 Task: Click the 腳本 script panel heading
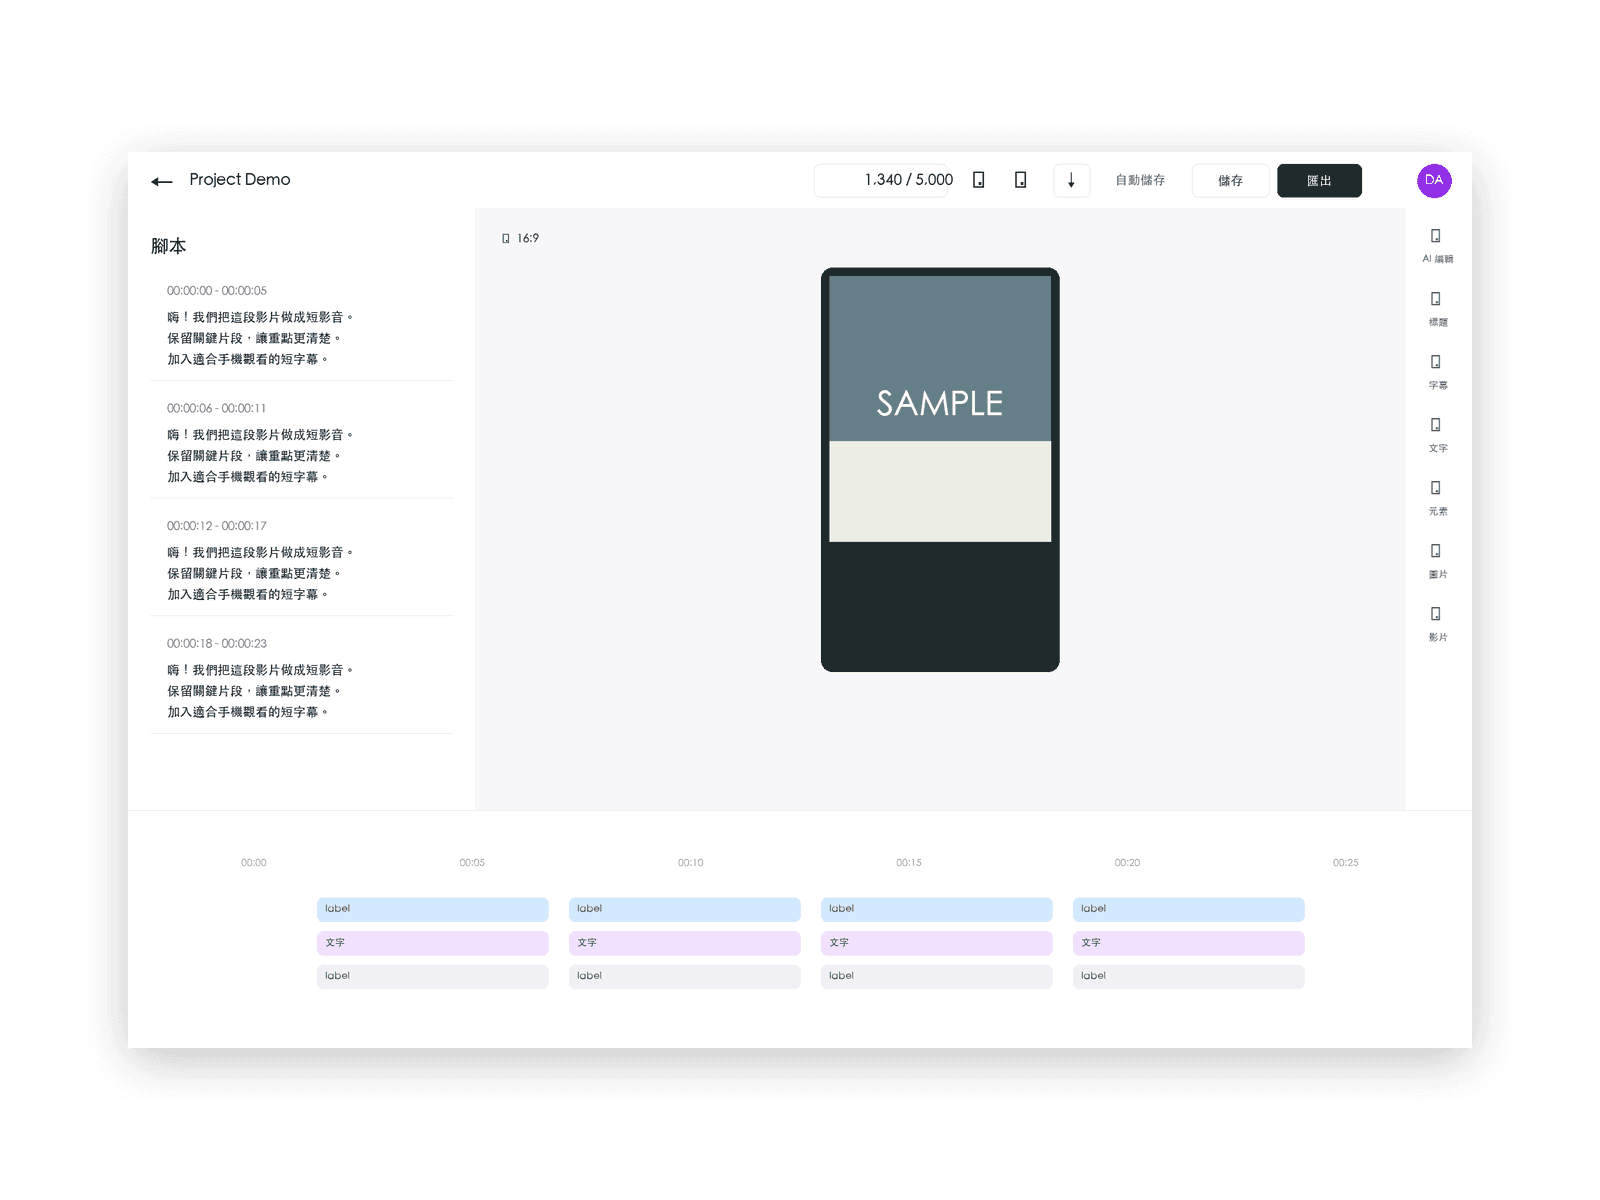click(x=169, y=246)
